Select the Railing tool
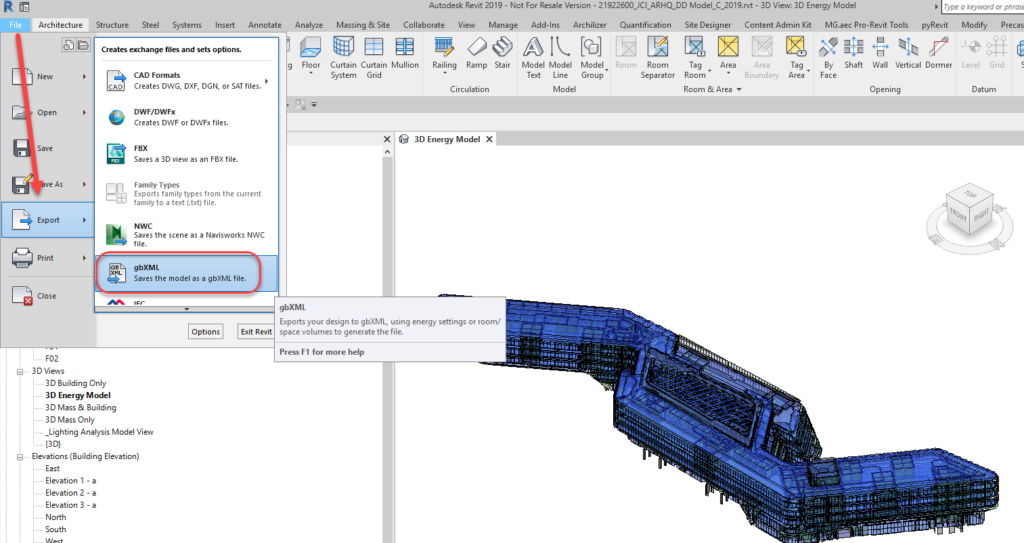The image size is (1024, 543). [x=444, y=54]
